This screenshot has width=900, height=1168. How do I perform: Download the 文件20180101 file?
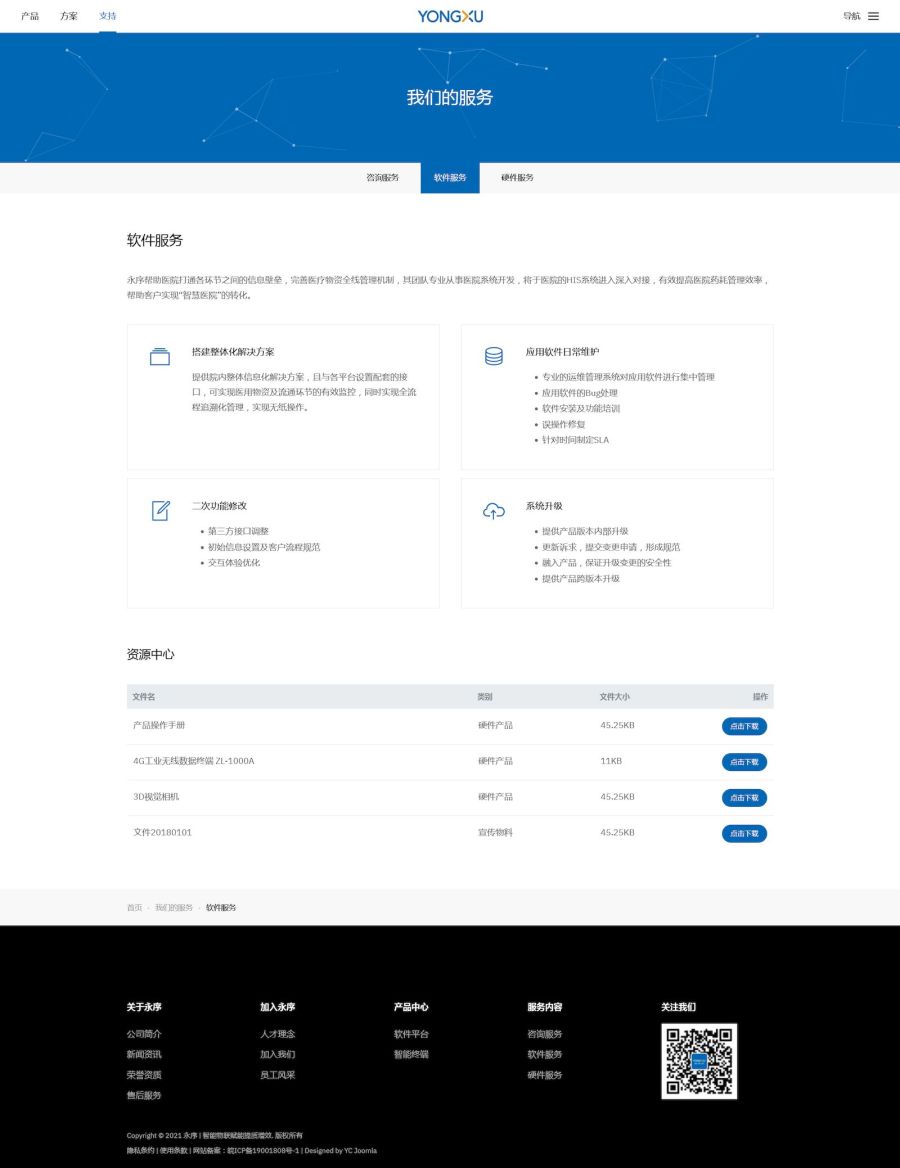[x=744, y=833]
